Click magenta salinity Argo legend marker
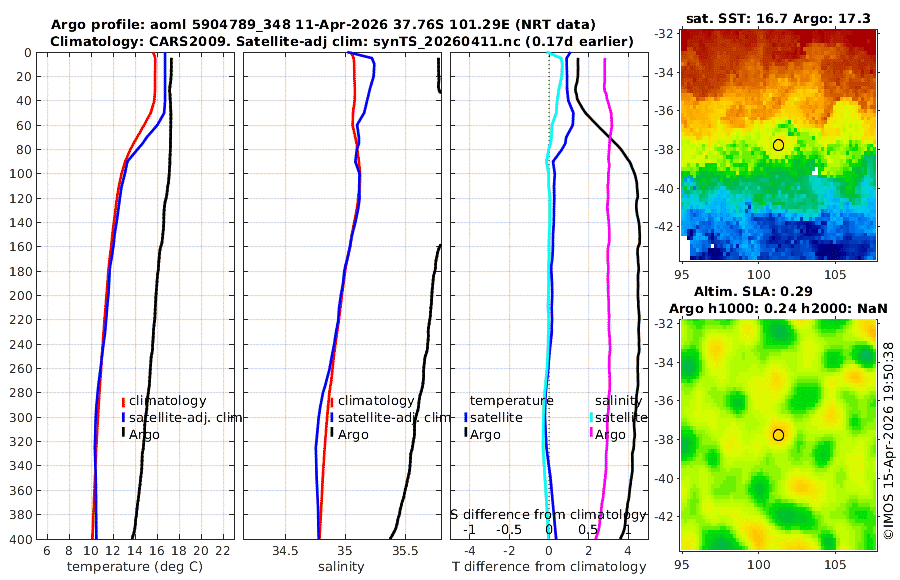This screenshot has width=900, height=580. [x=591, y=432]
